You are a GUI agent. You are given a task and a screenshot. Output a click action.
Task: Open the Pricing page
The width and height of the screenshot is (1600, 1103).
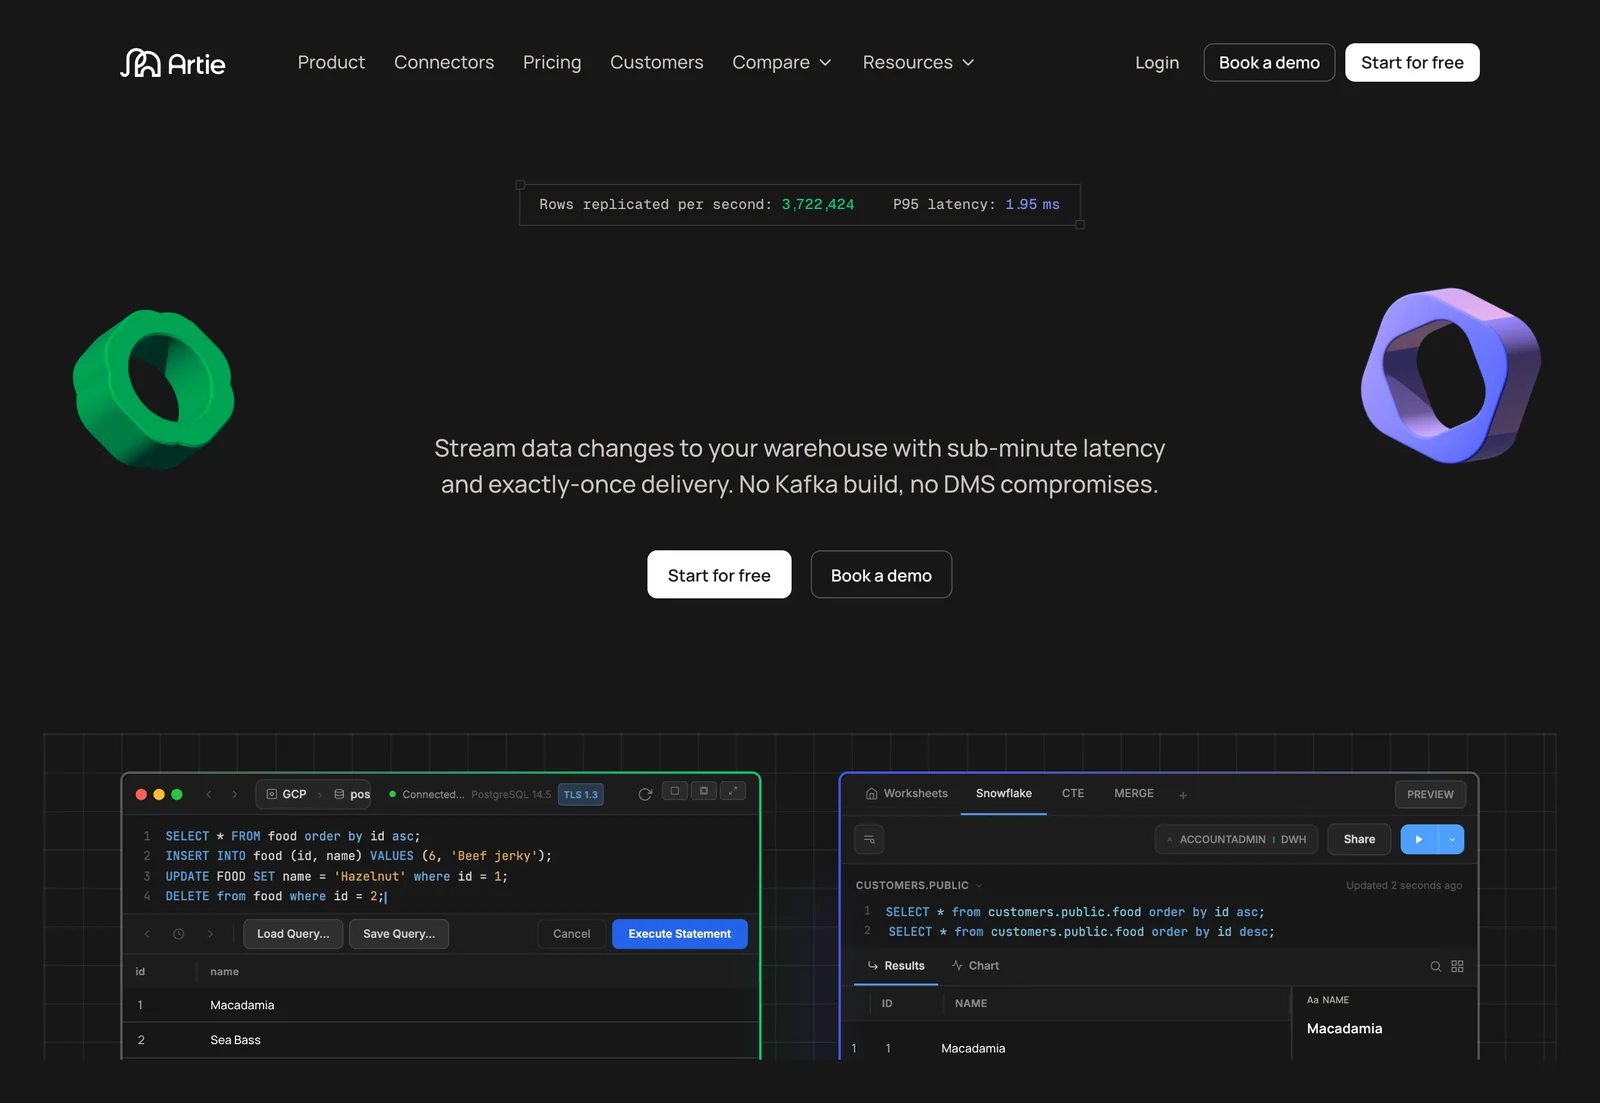(x=552, y=62)
